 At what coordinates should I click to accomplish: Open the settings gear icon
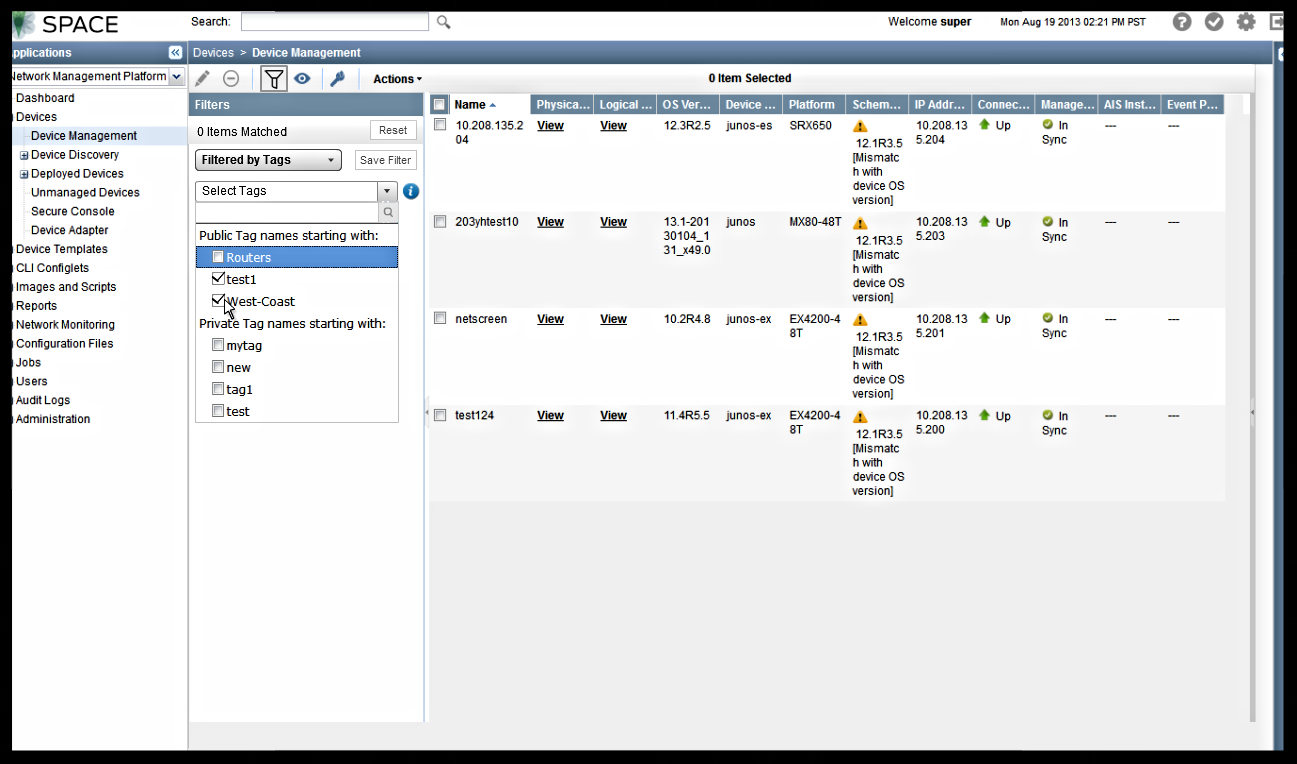(x=1246, y=22)
